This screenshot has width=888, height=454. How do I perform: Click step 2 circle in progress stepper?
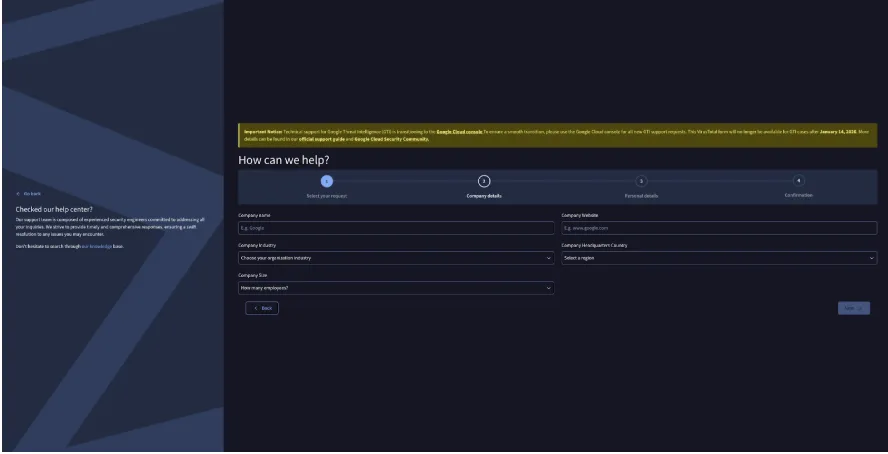coord(484,181)
